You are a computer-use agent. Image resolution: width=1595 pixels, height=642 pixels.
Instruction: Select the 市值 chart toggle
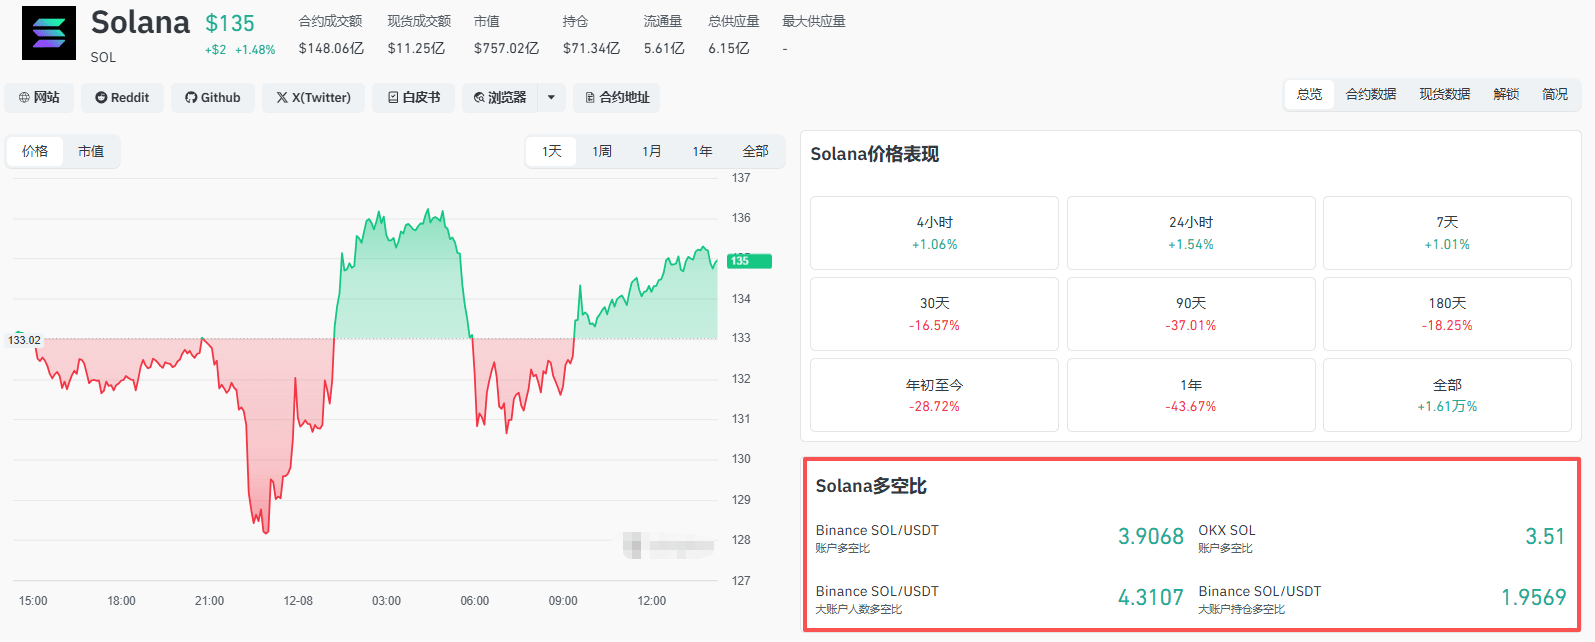(91, 151)
